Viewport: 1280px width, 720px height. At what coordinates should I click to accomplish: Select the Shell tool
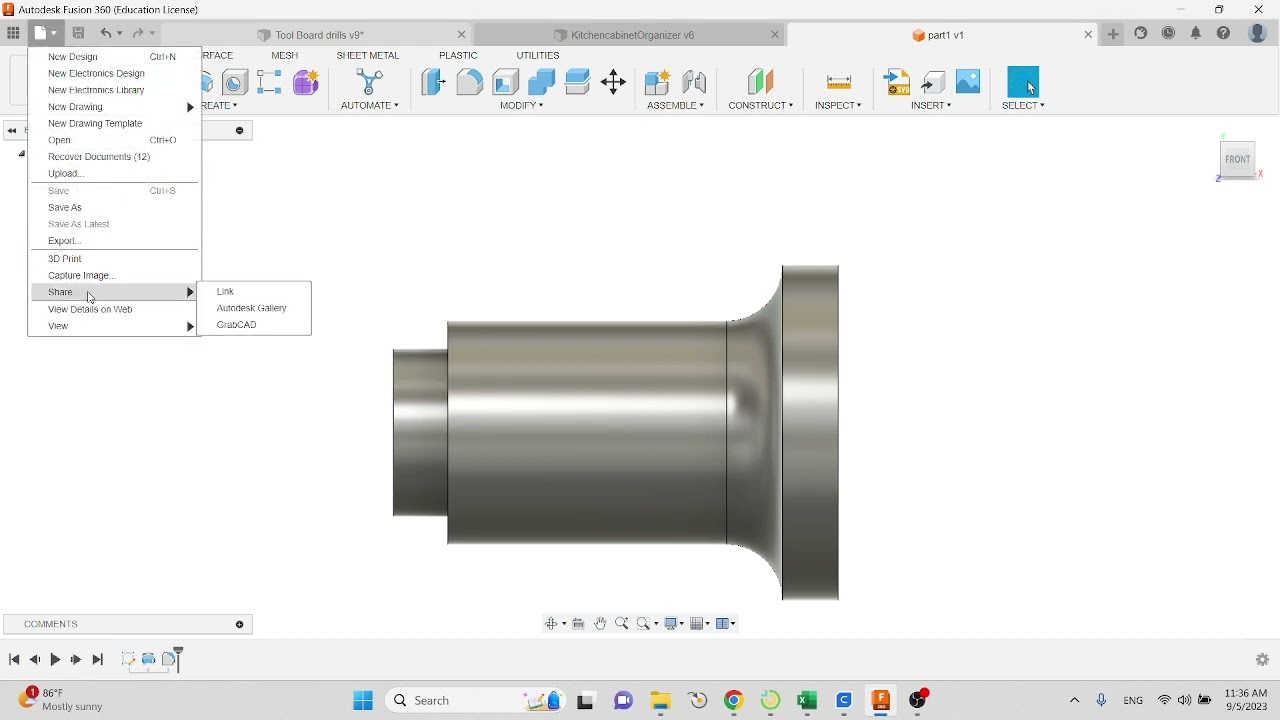tap(506, 82)
